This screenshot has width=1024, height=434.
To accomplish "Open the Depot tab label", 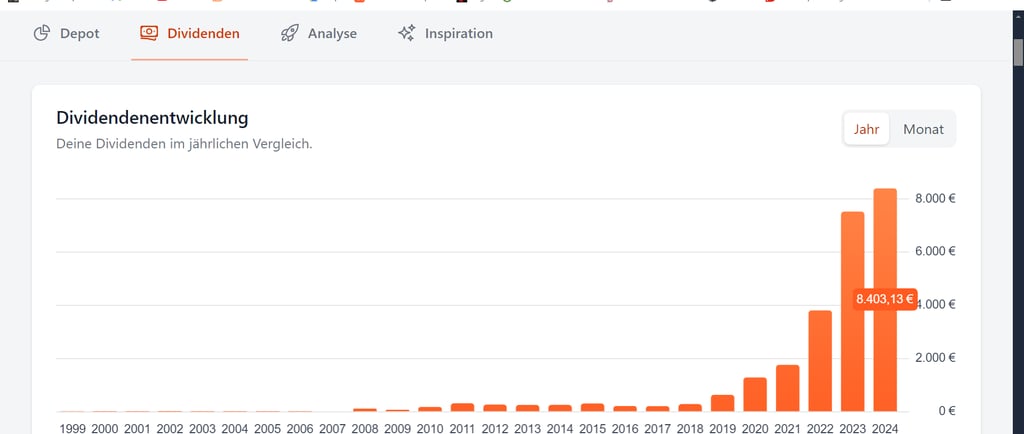I will [80, 34].
